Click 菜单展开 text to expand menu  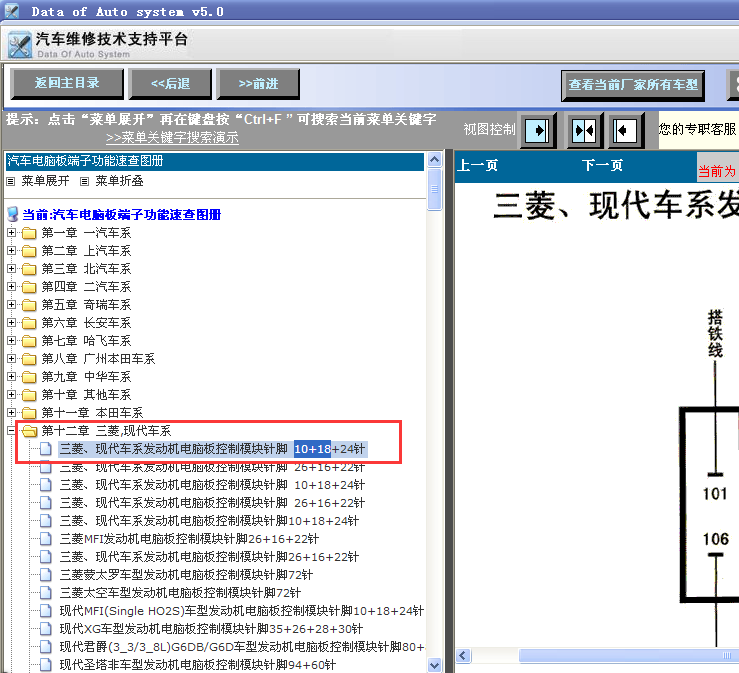click(x=45, y=181)
